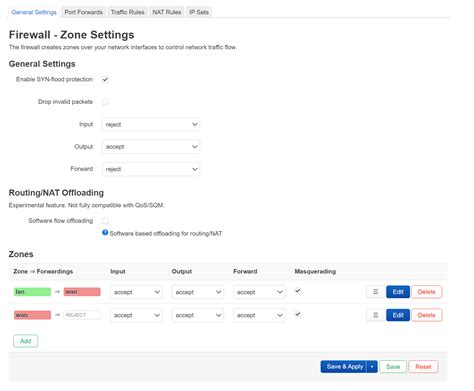This screenshot has height=391, width=474.
Task: Click the wan zone drag handle icon
Action: 375,315
